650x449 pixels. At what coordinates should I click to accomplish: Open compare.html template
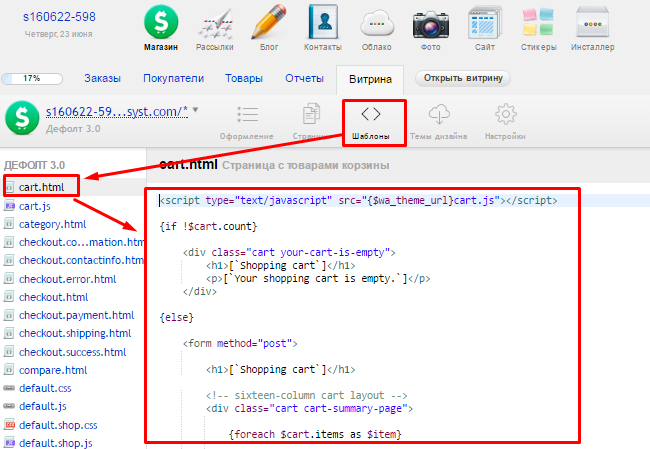[53, 370]
